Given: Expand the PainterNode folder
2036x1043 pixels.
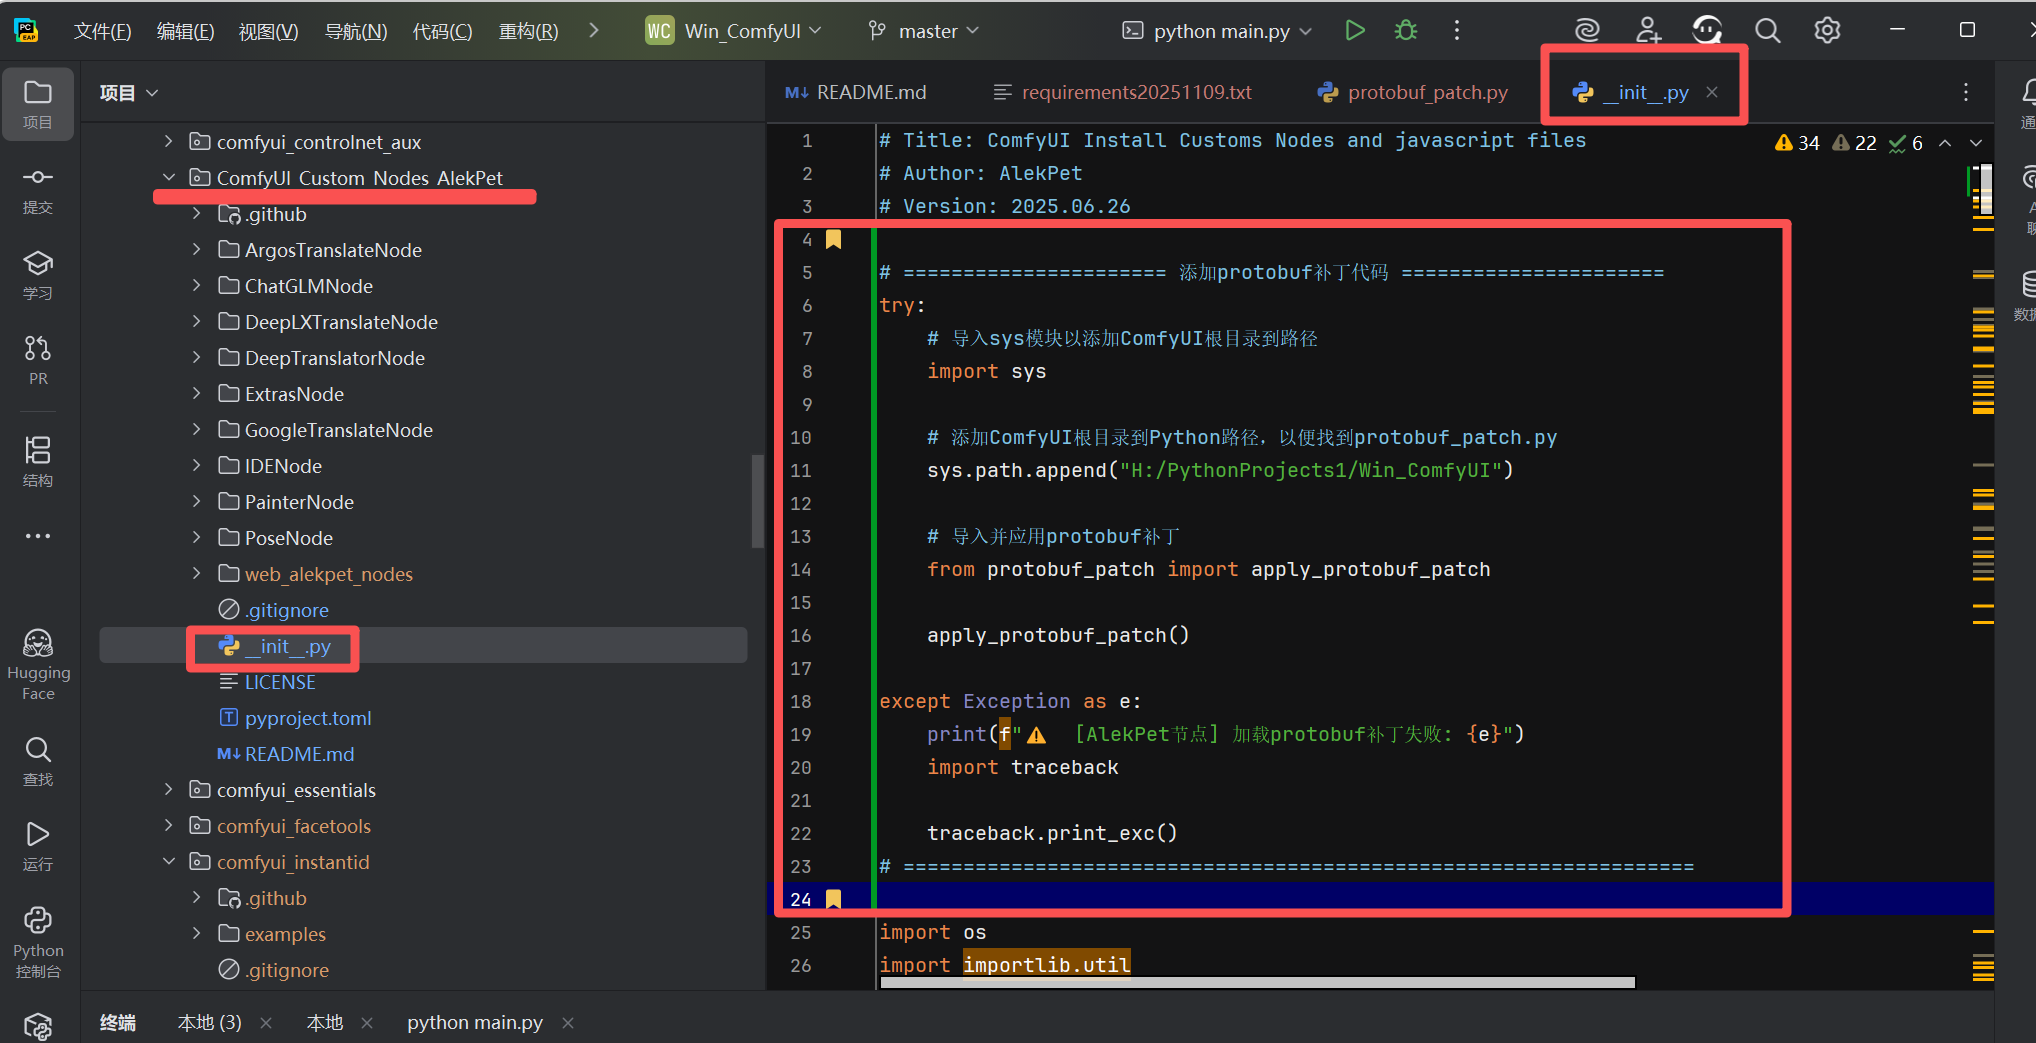Looking at the screenshot, I should 196,502.
